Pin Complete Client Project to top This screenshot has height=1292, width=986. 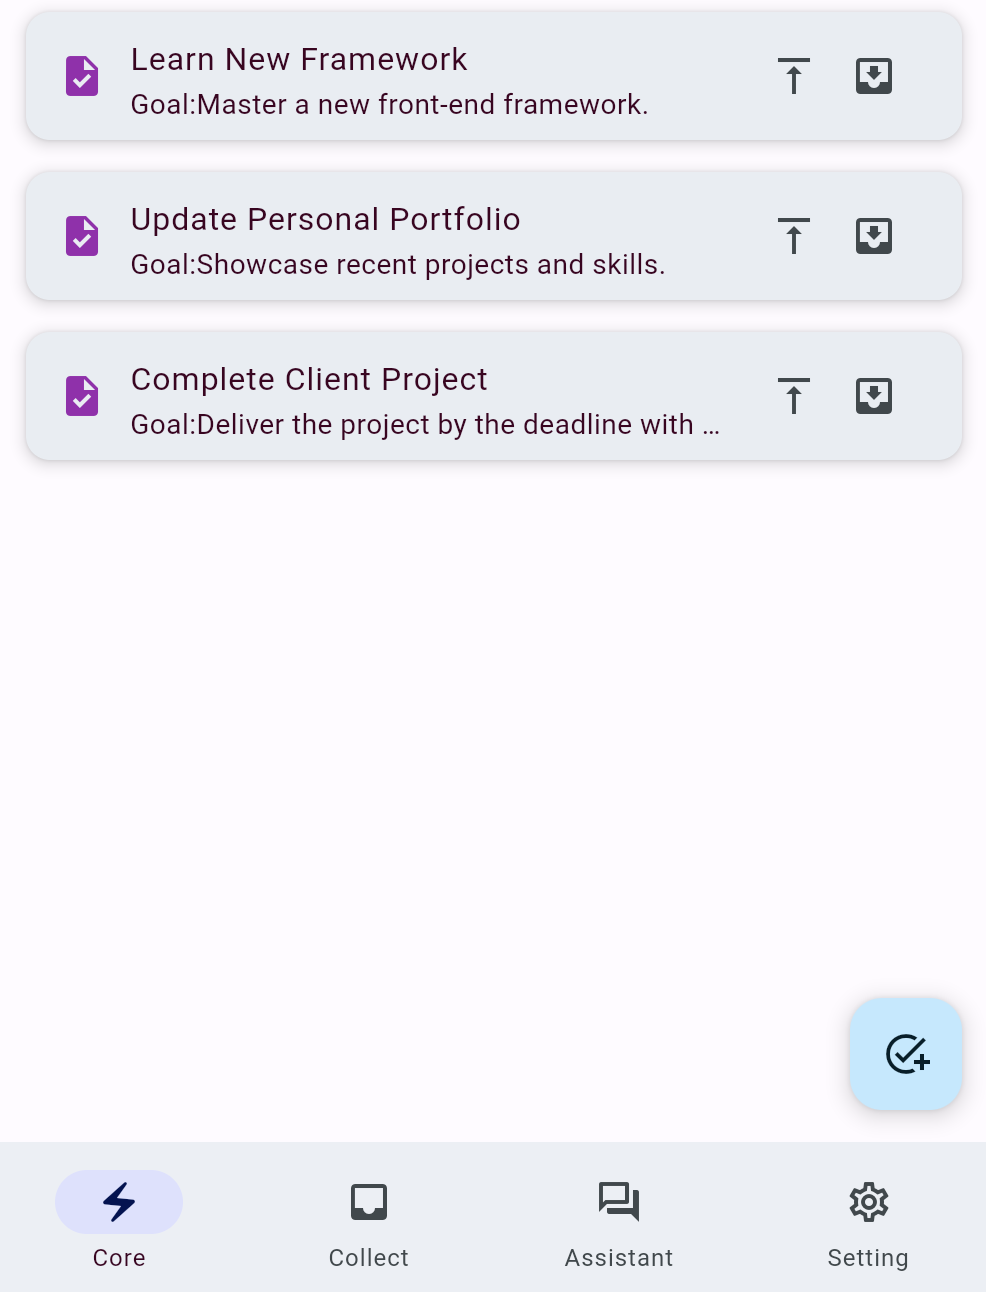tap(794, 396)
